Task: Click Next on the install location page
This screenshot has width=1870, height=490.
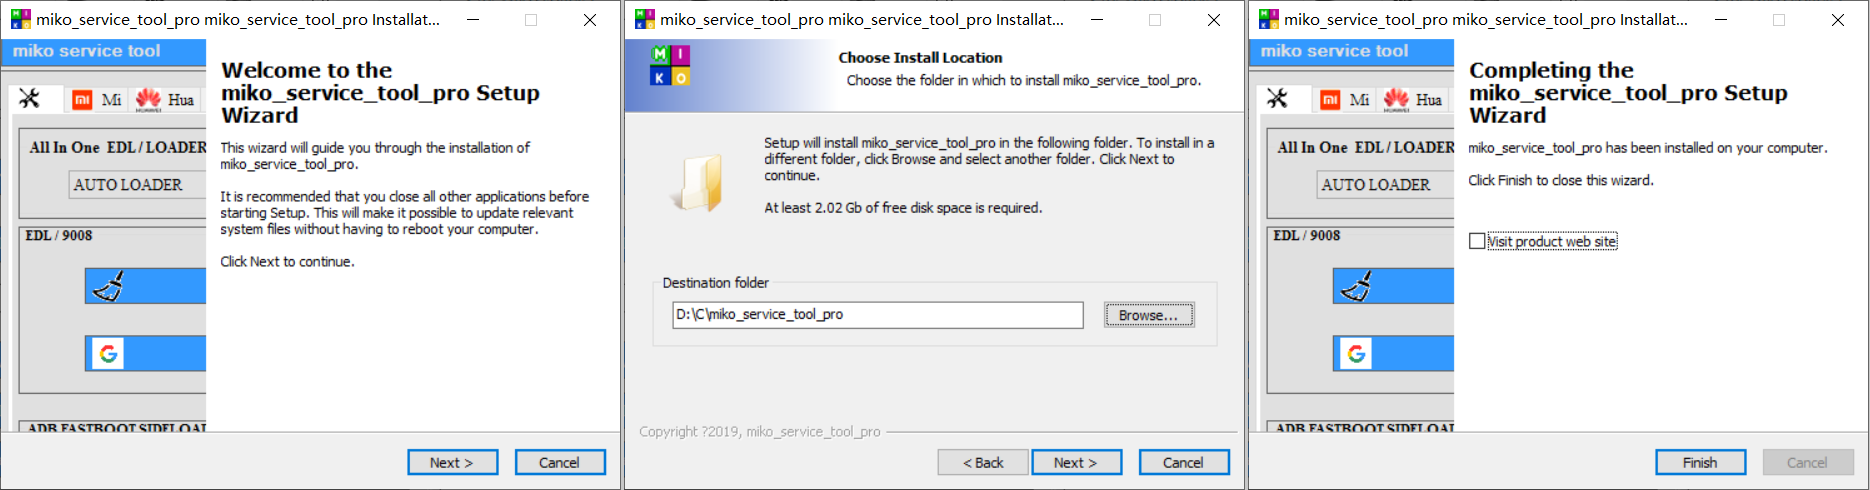Action: click(x=1076, y=462)
